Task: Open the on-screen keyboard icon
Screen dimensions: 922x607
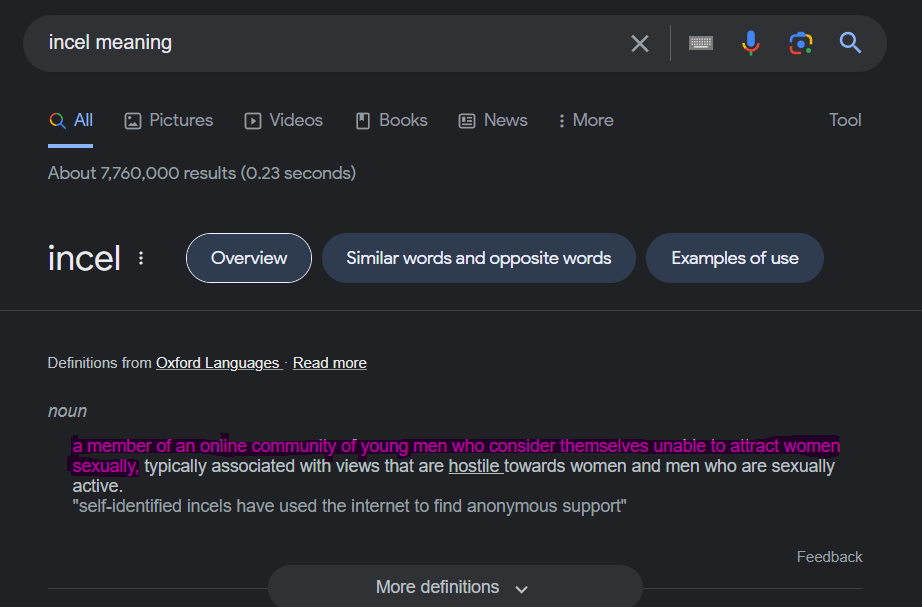Action: pos(700,43)
